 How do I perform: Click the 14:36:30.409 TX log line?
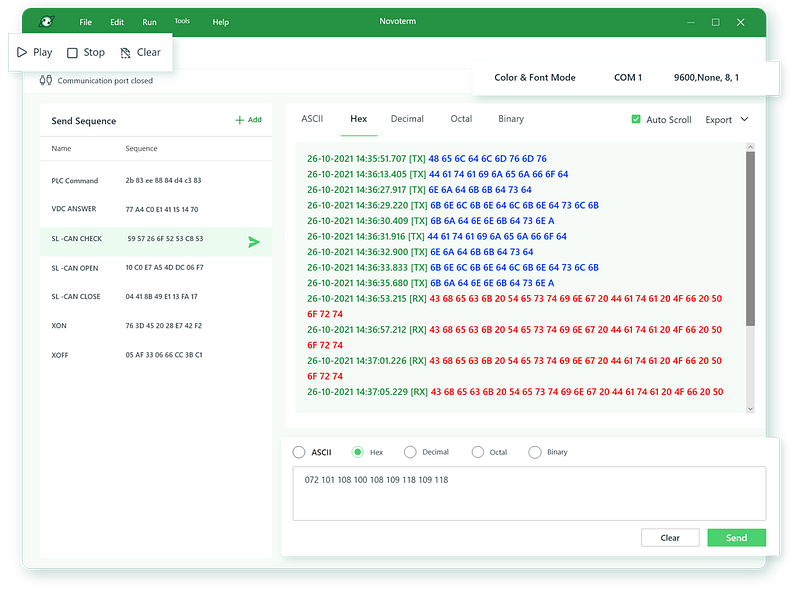430,221
